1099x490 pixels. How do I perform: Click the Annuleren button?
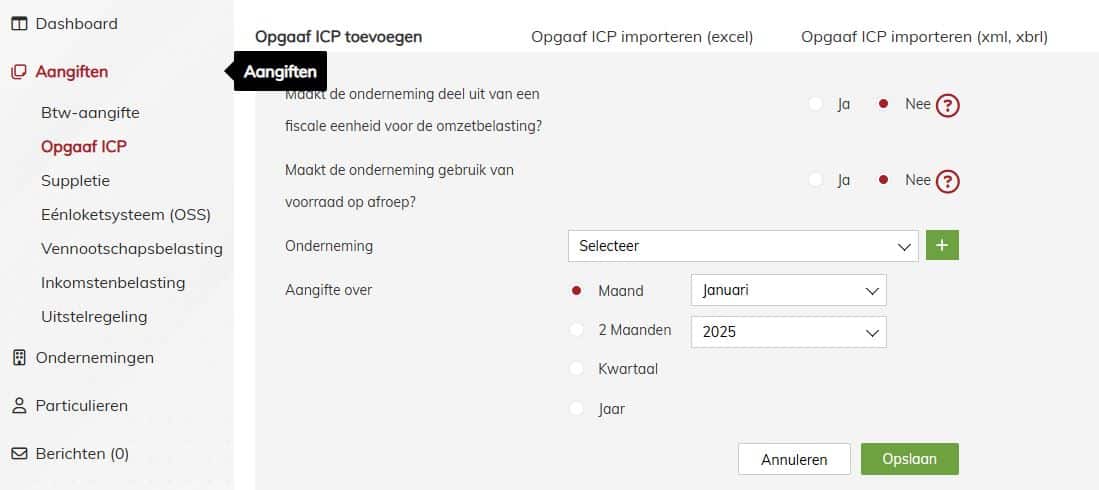(x=794, y=459)
